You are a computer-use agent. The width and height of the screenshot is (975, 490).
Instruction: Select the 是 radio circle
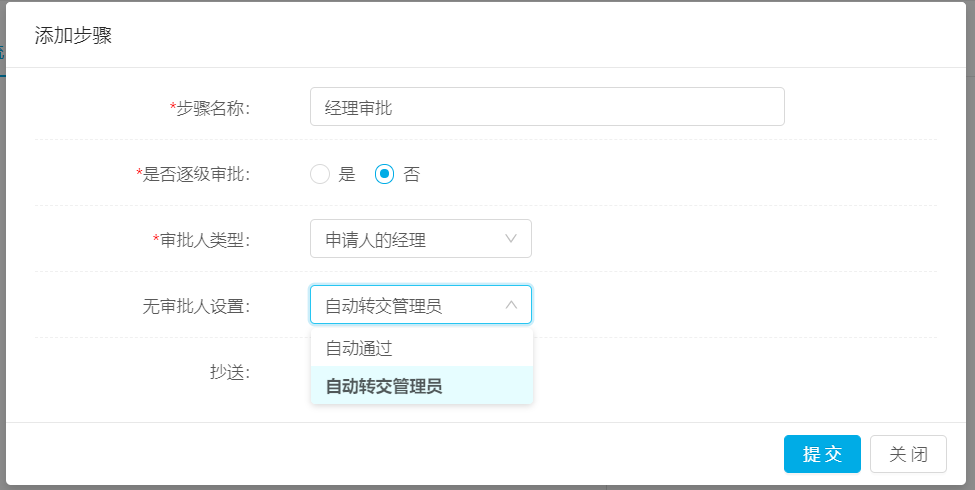click(x=320, y=174)
